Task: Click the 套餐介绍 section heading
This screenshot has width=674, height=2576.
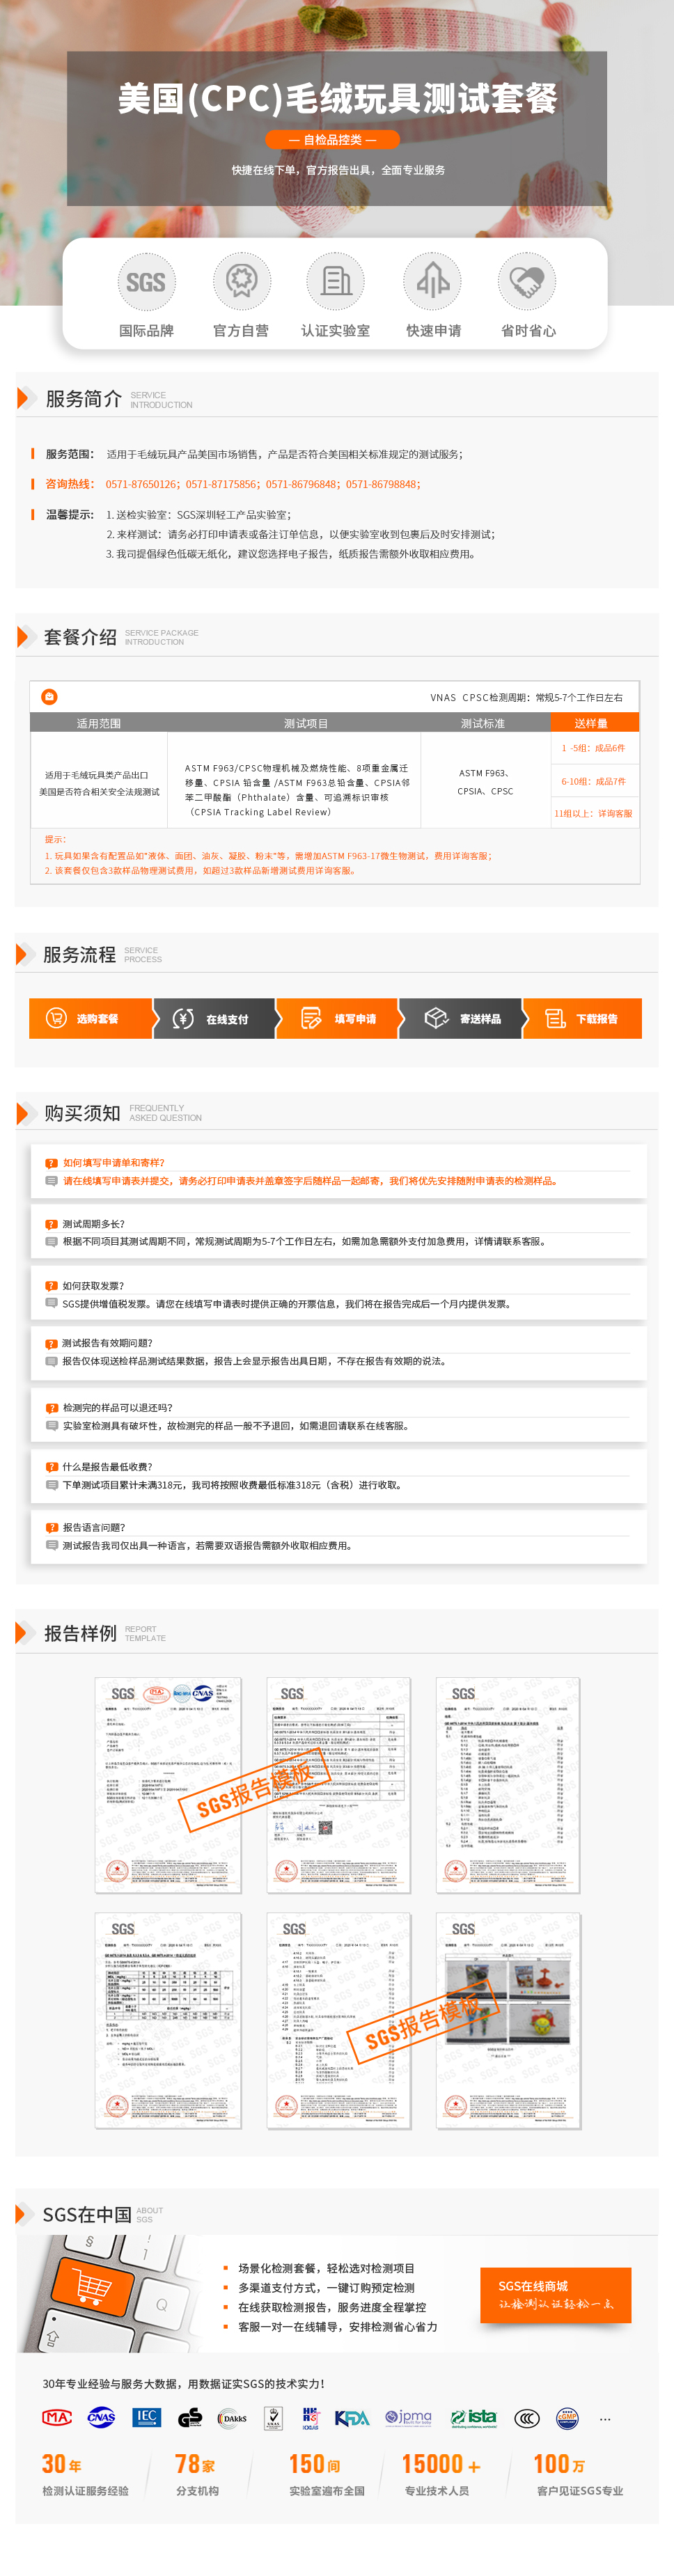Action: pos(80,637)
